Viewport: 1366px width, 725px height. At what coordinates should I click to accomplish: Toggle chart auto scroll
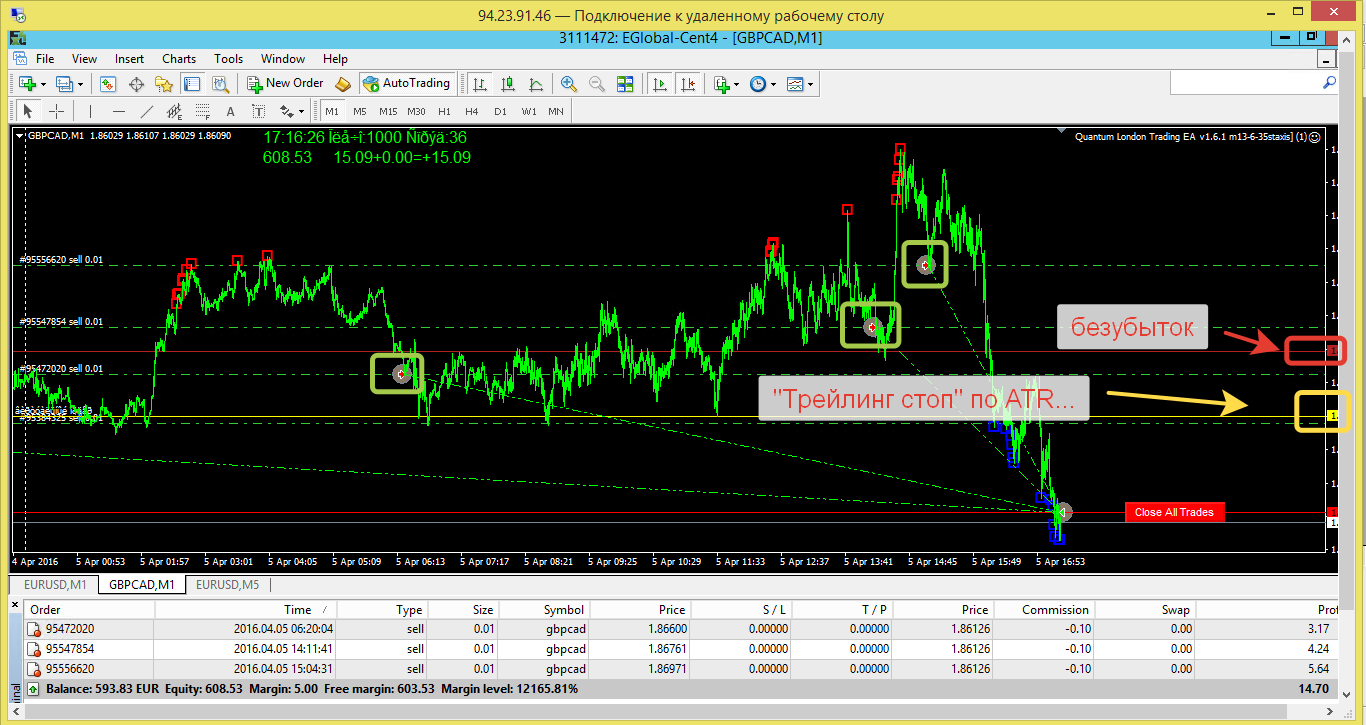coord(660,84)
